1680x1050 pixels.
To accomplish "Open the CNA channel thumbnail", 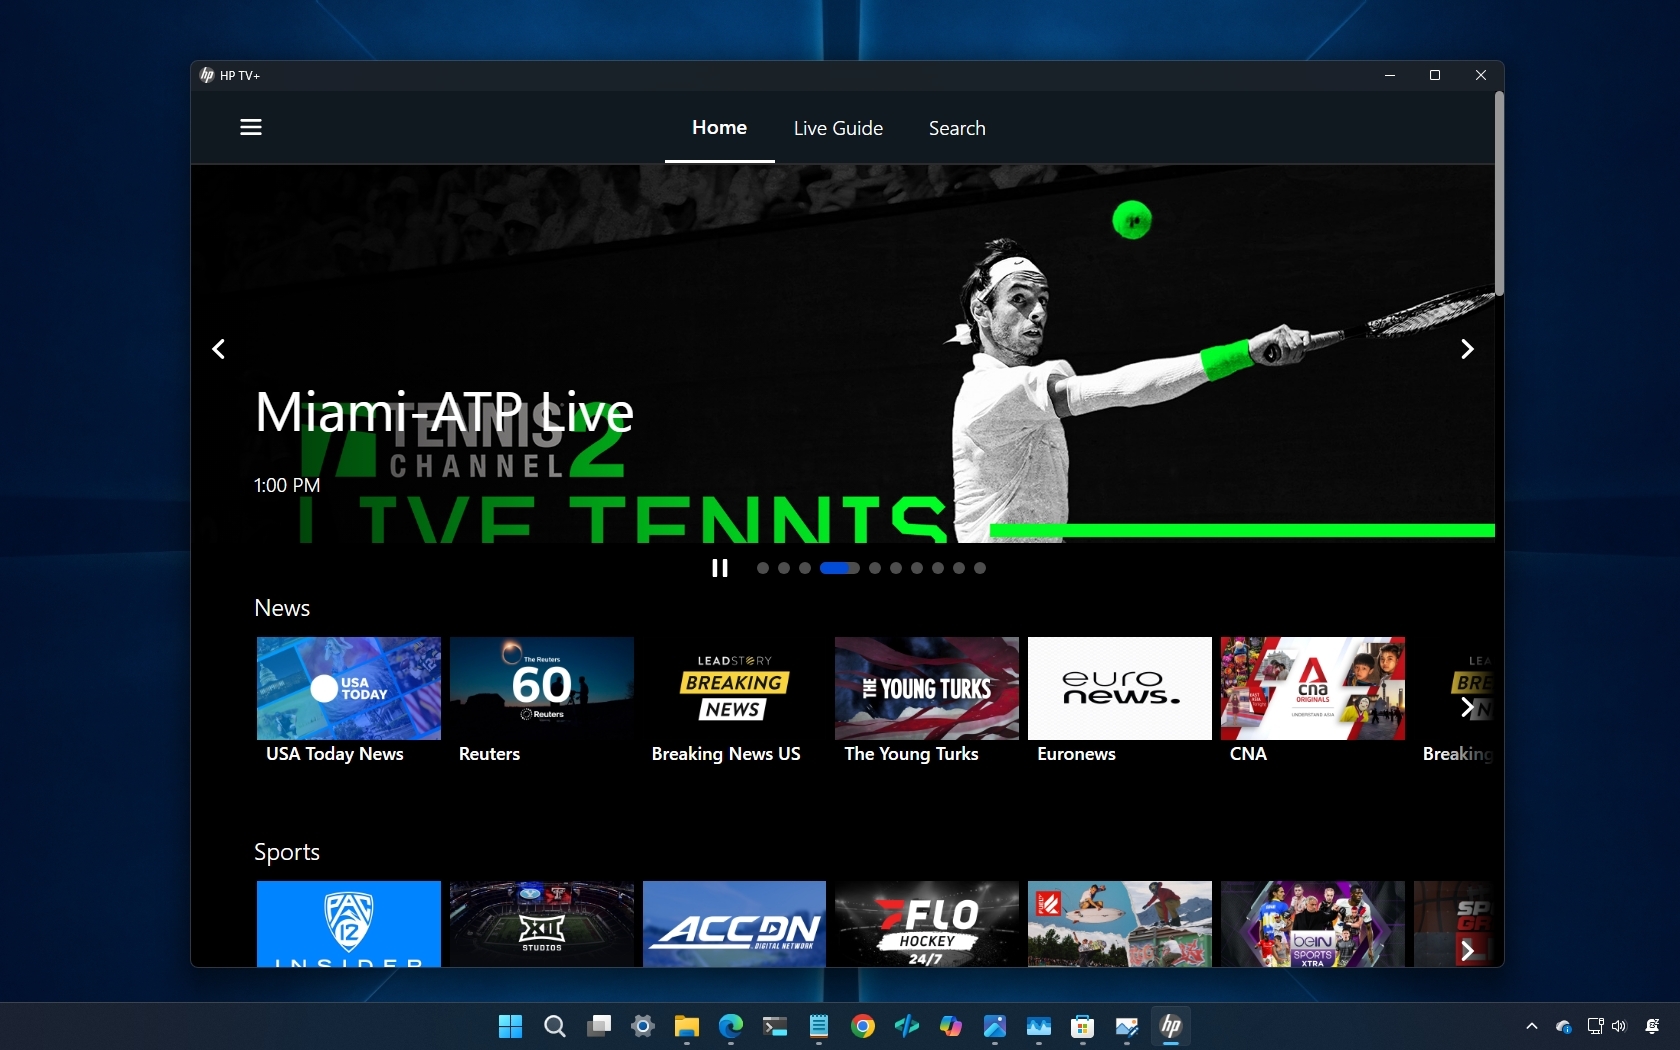I will click(1311, 688).
